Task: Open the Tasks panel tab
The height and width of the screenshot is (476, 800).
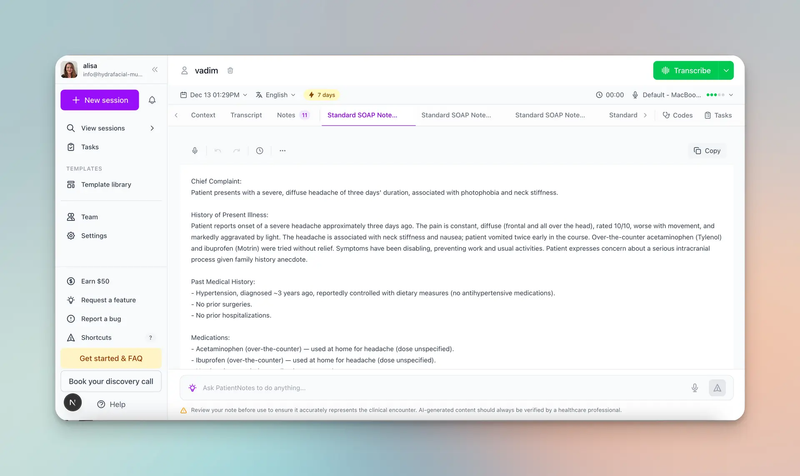Action: tap(718, 115)
